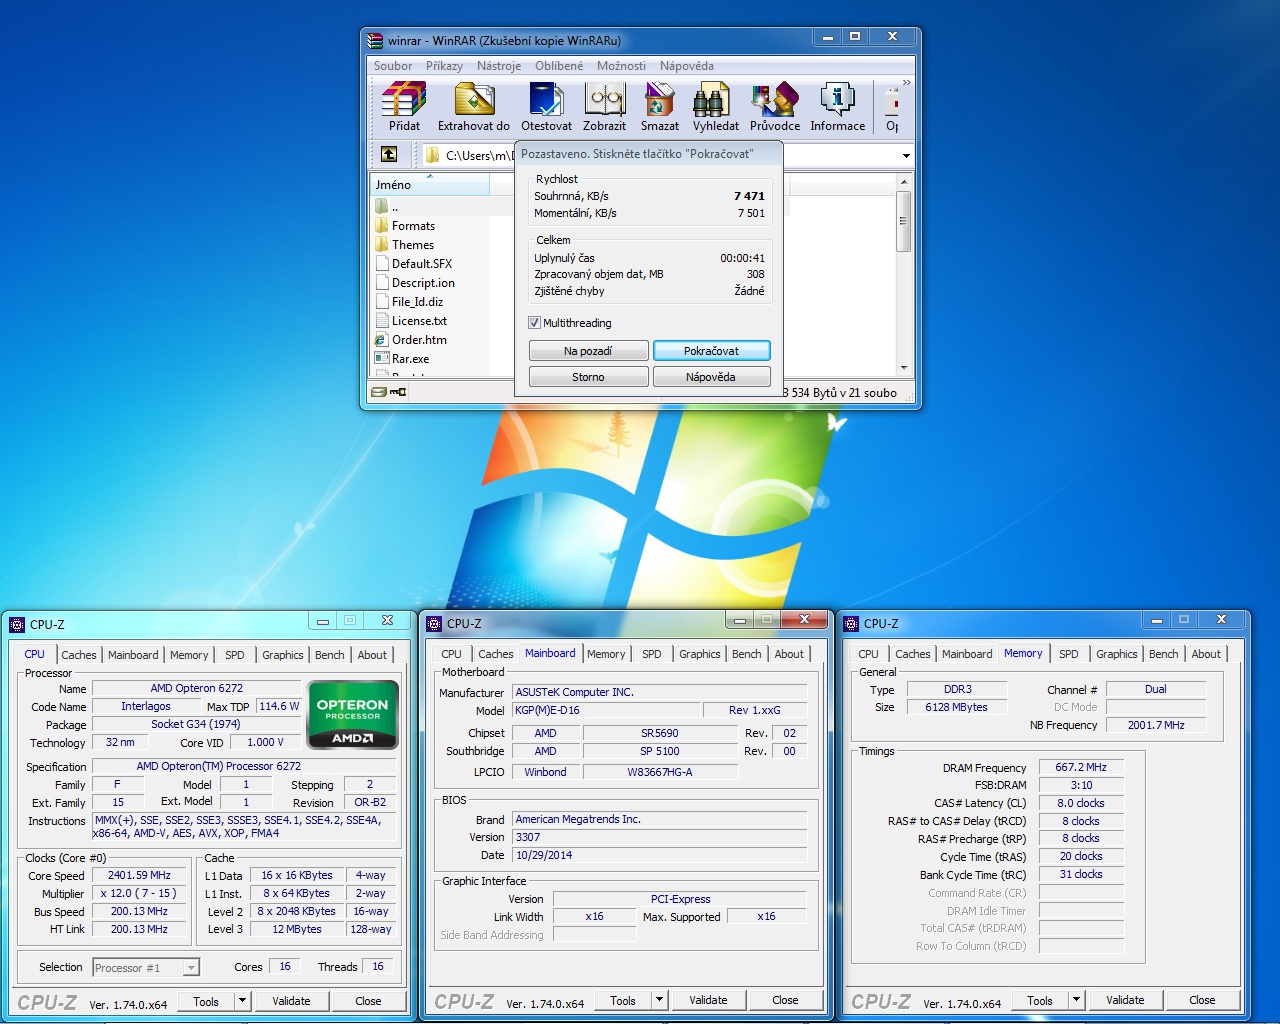Toggle the Multithreading checkbox

[534, 323]
